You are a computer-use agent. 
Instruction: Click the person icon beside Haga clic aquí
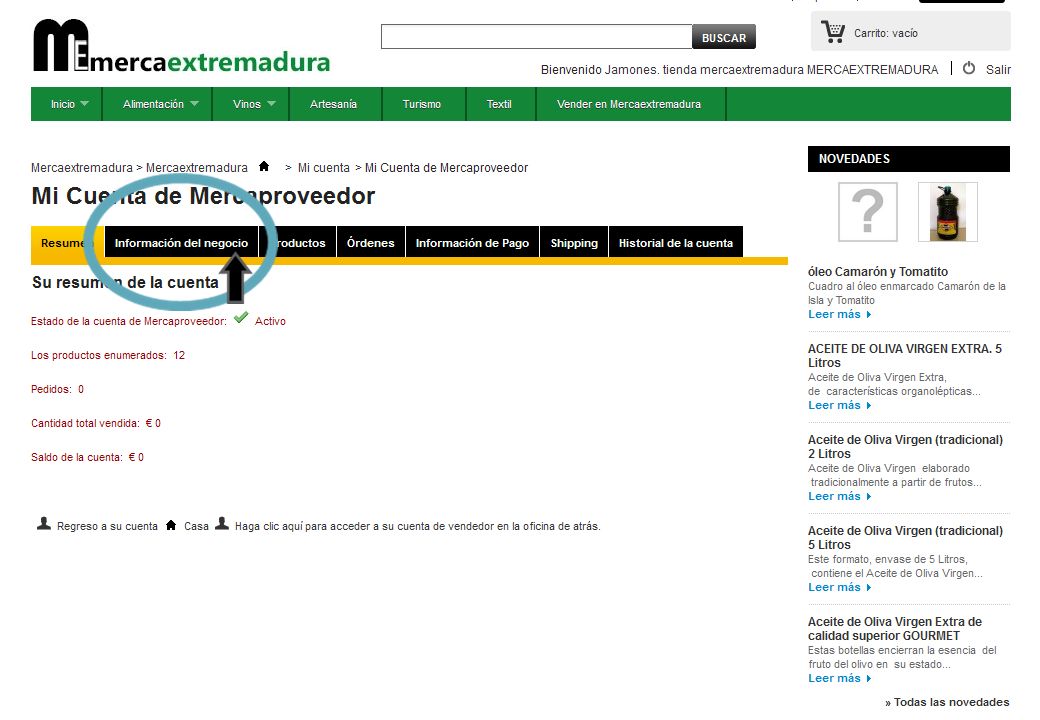[222, 524]
